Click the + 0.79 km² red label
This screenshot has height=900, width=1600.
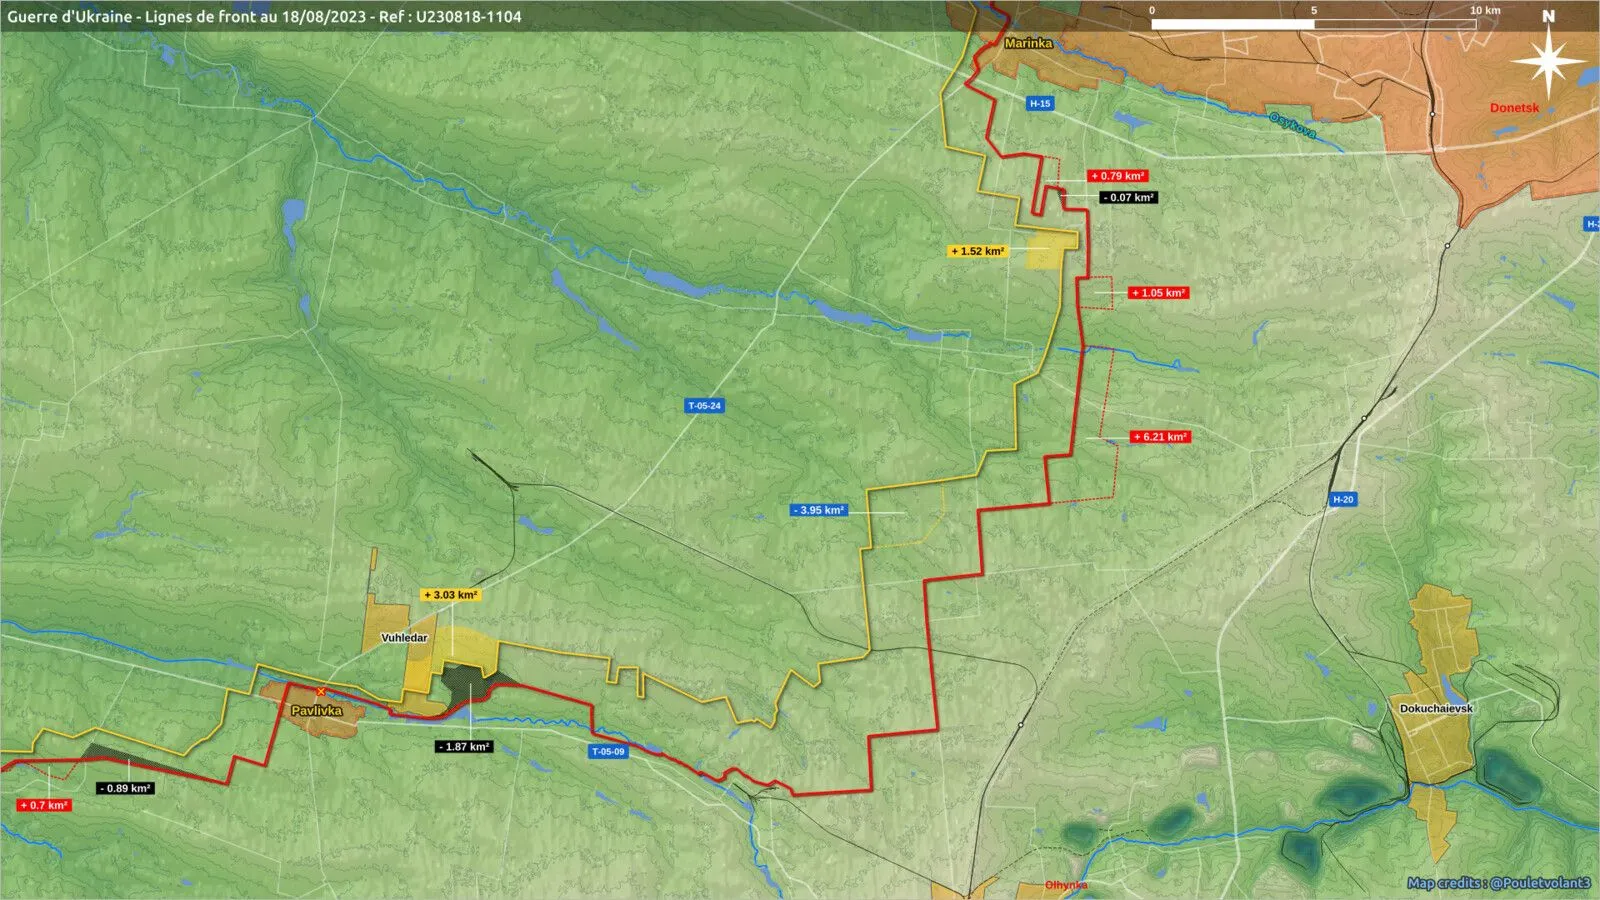coord(1118,176)
